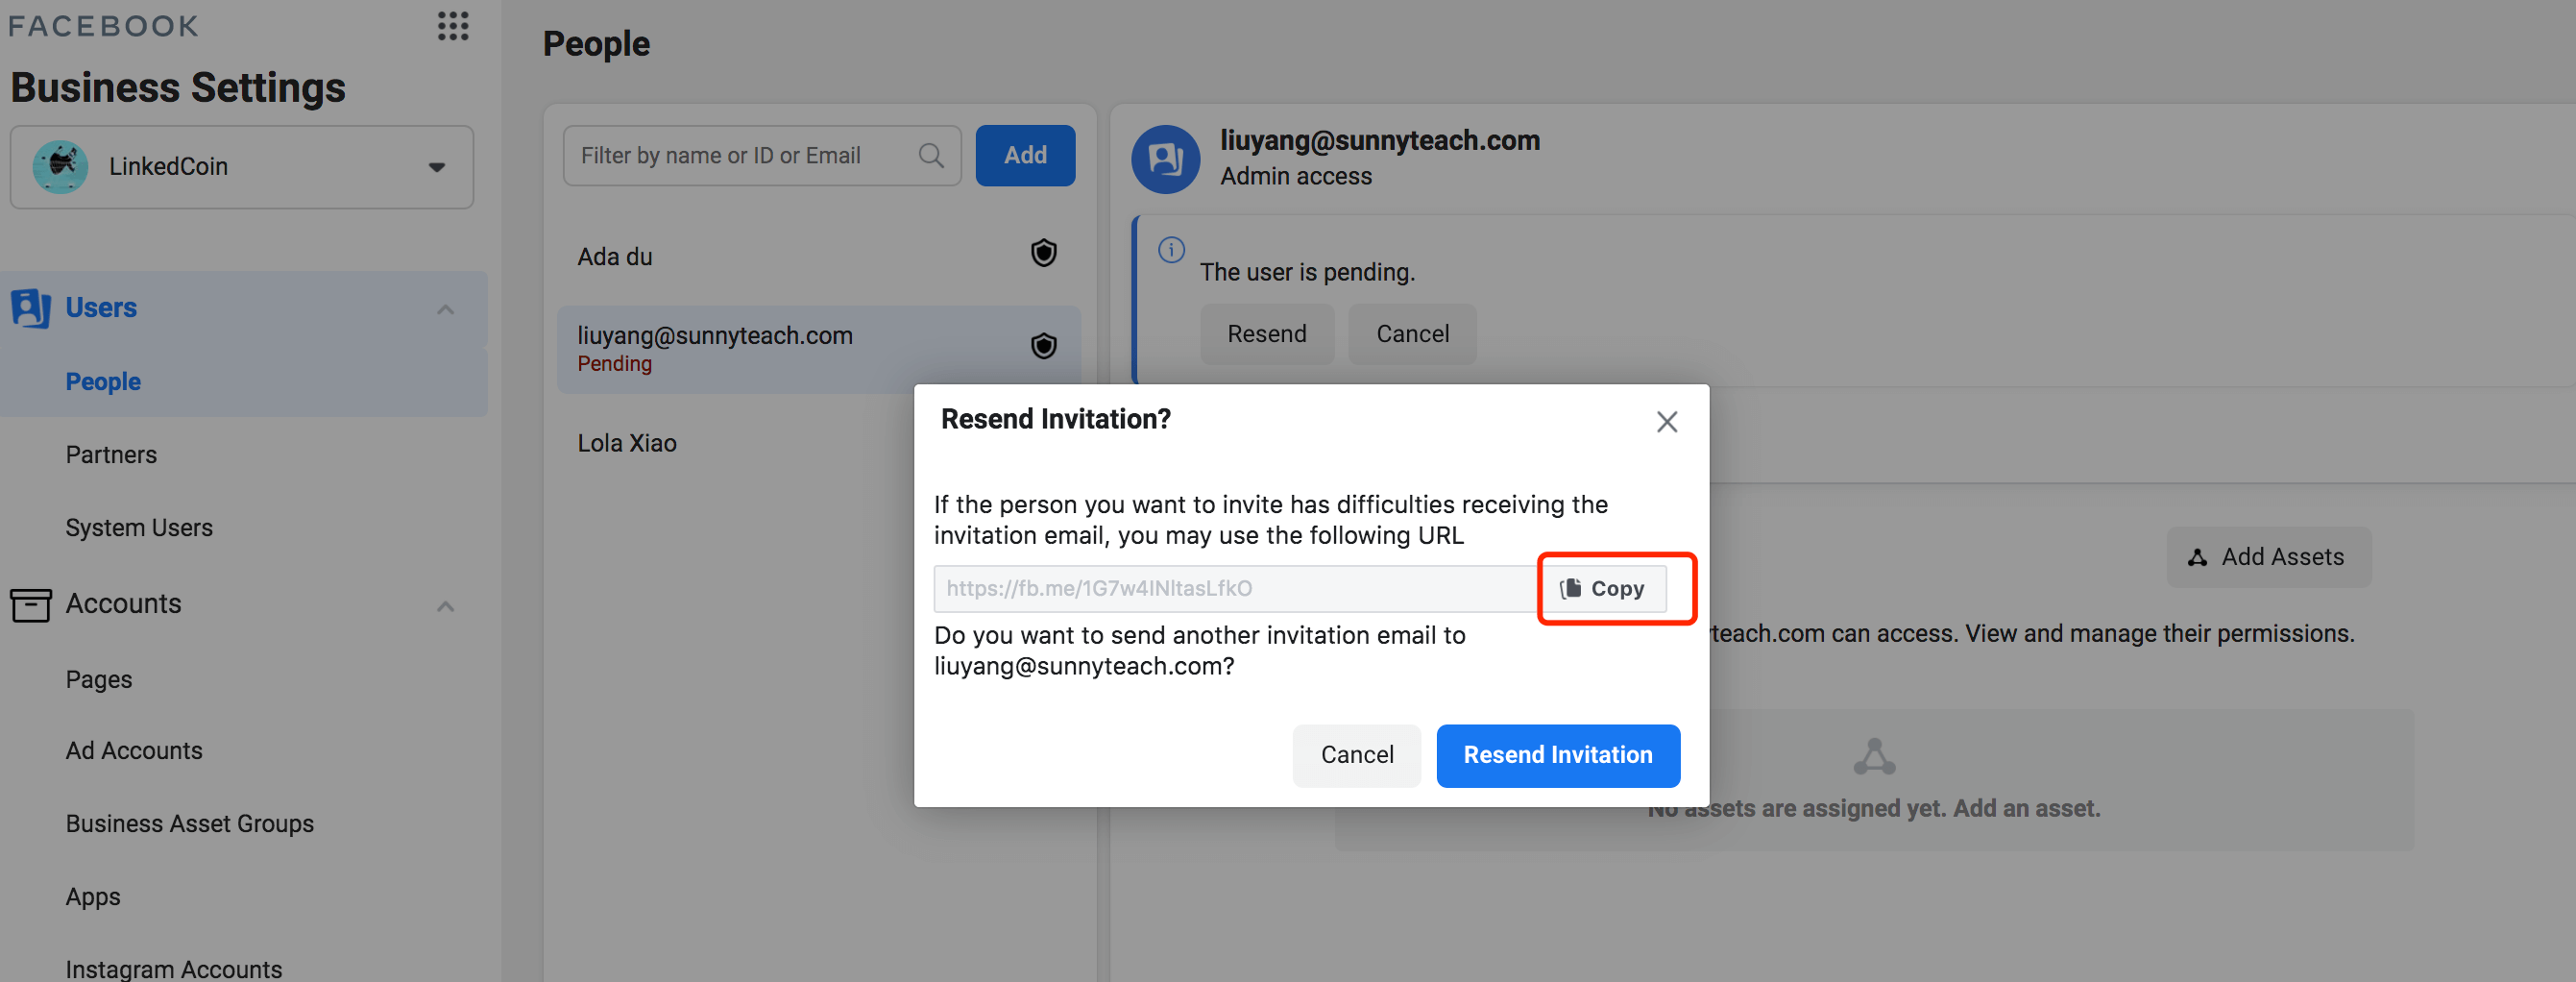
Task: Click the Accounts section box icon
Action: coord(30,604)
